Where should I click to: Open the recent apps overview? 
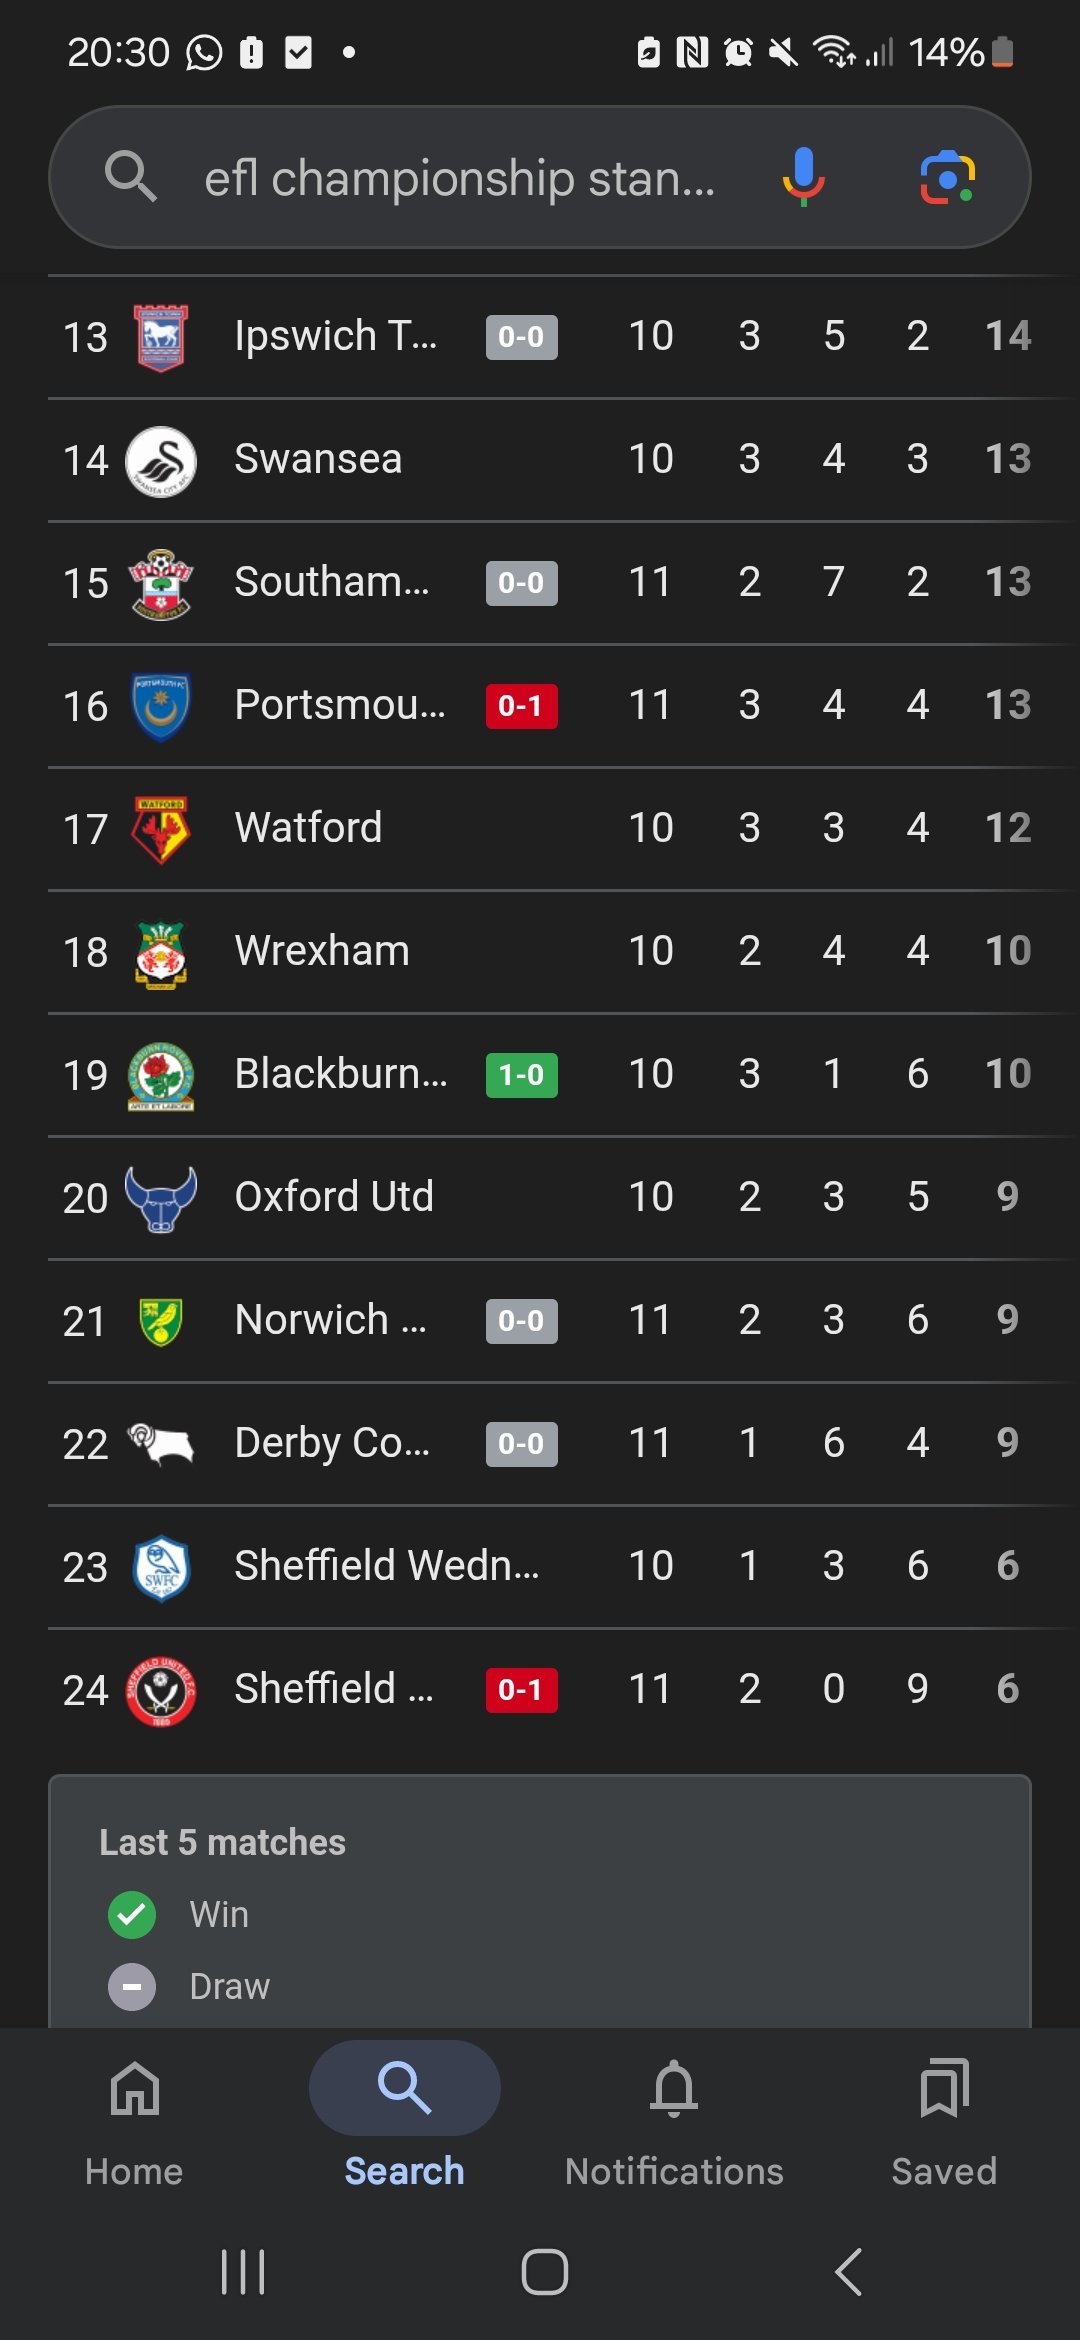(x=243, y=2272)
